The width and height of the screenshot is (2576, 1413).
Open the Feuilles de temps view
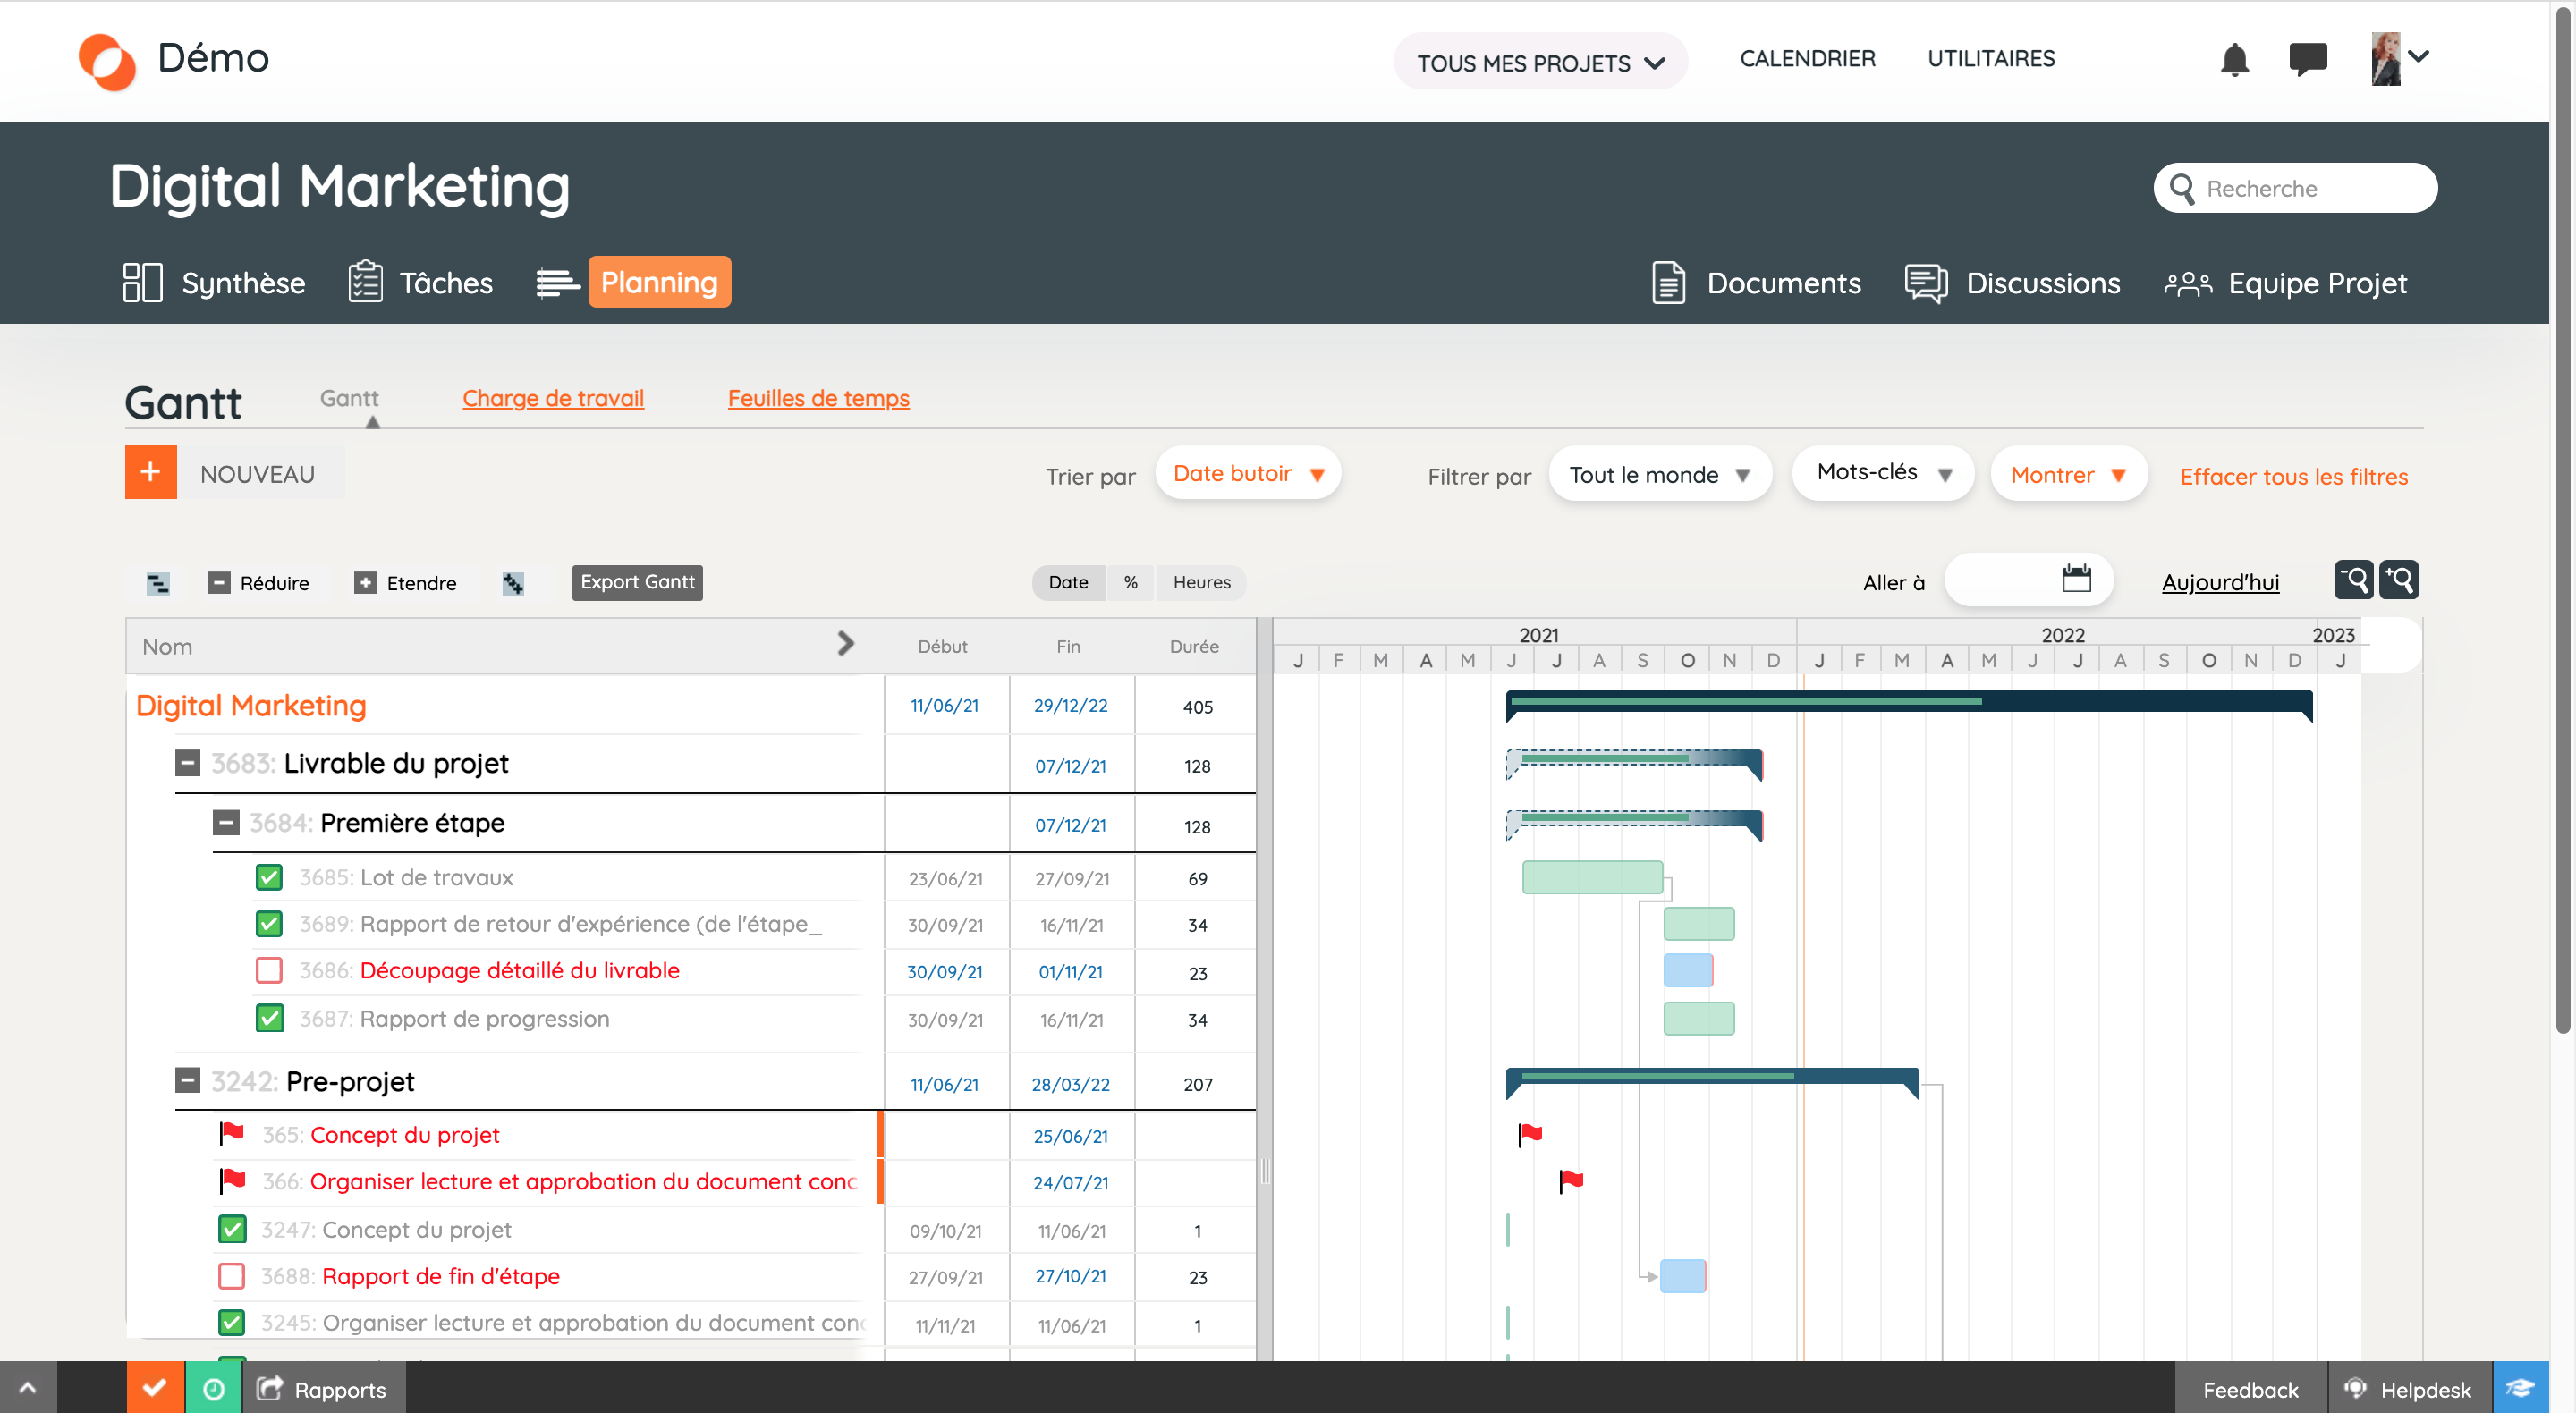click(x=818, y=398)
